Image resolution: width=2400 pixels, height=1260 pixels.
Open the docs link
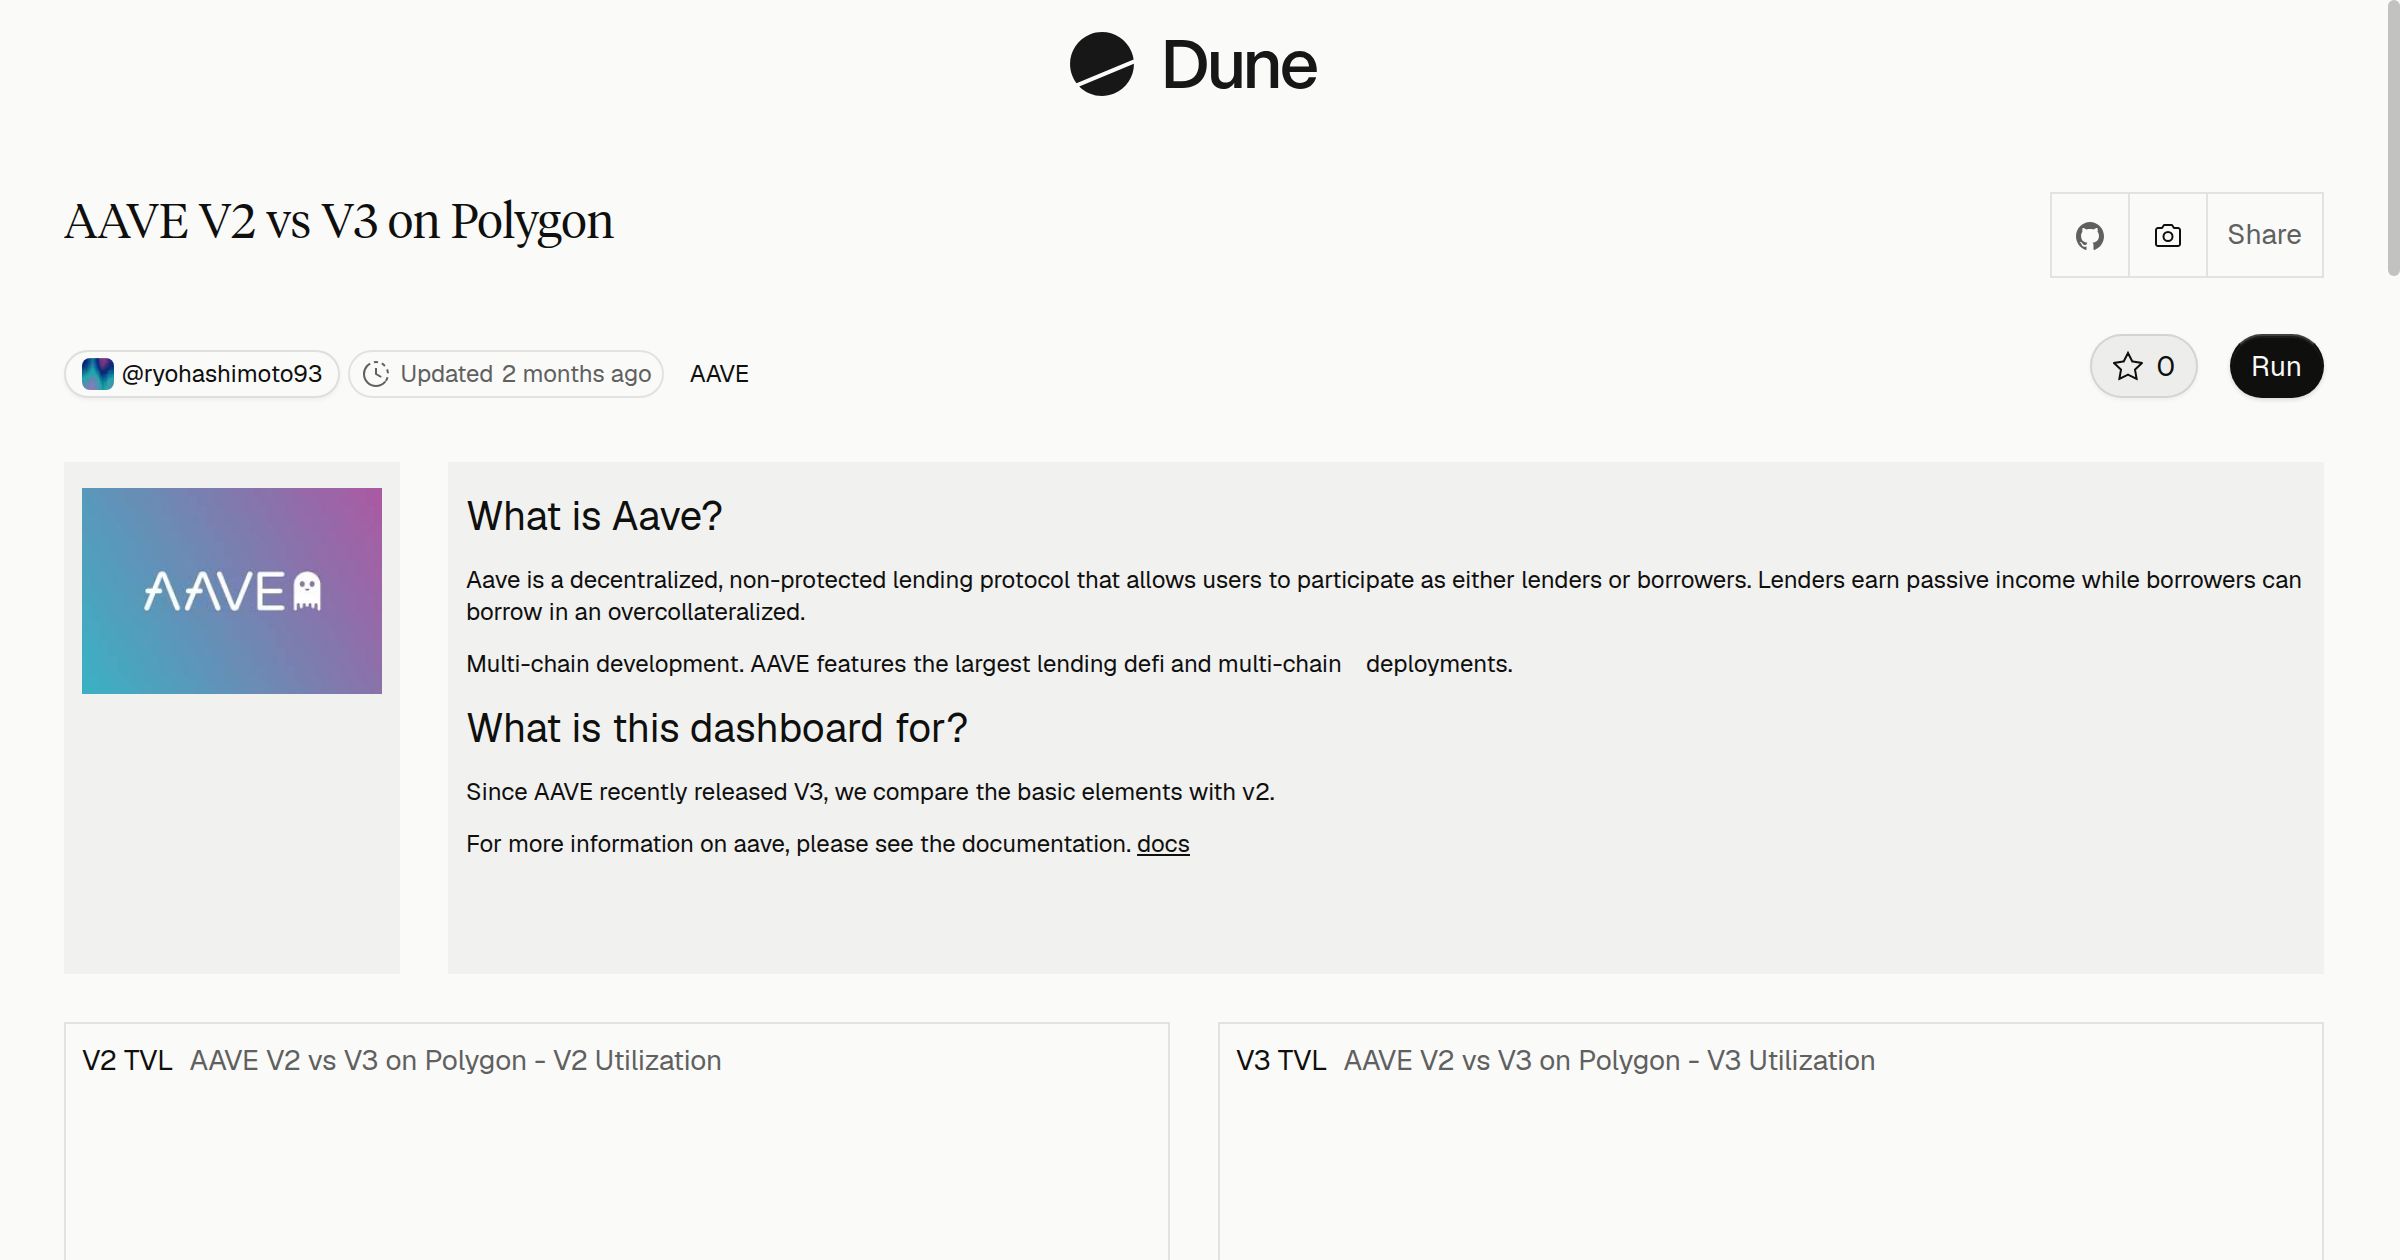[1163, 844]
